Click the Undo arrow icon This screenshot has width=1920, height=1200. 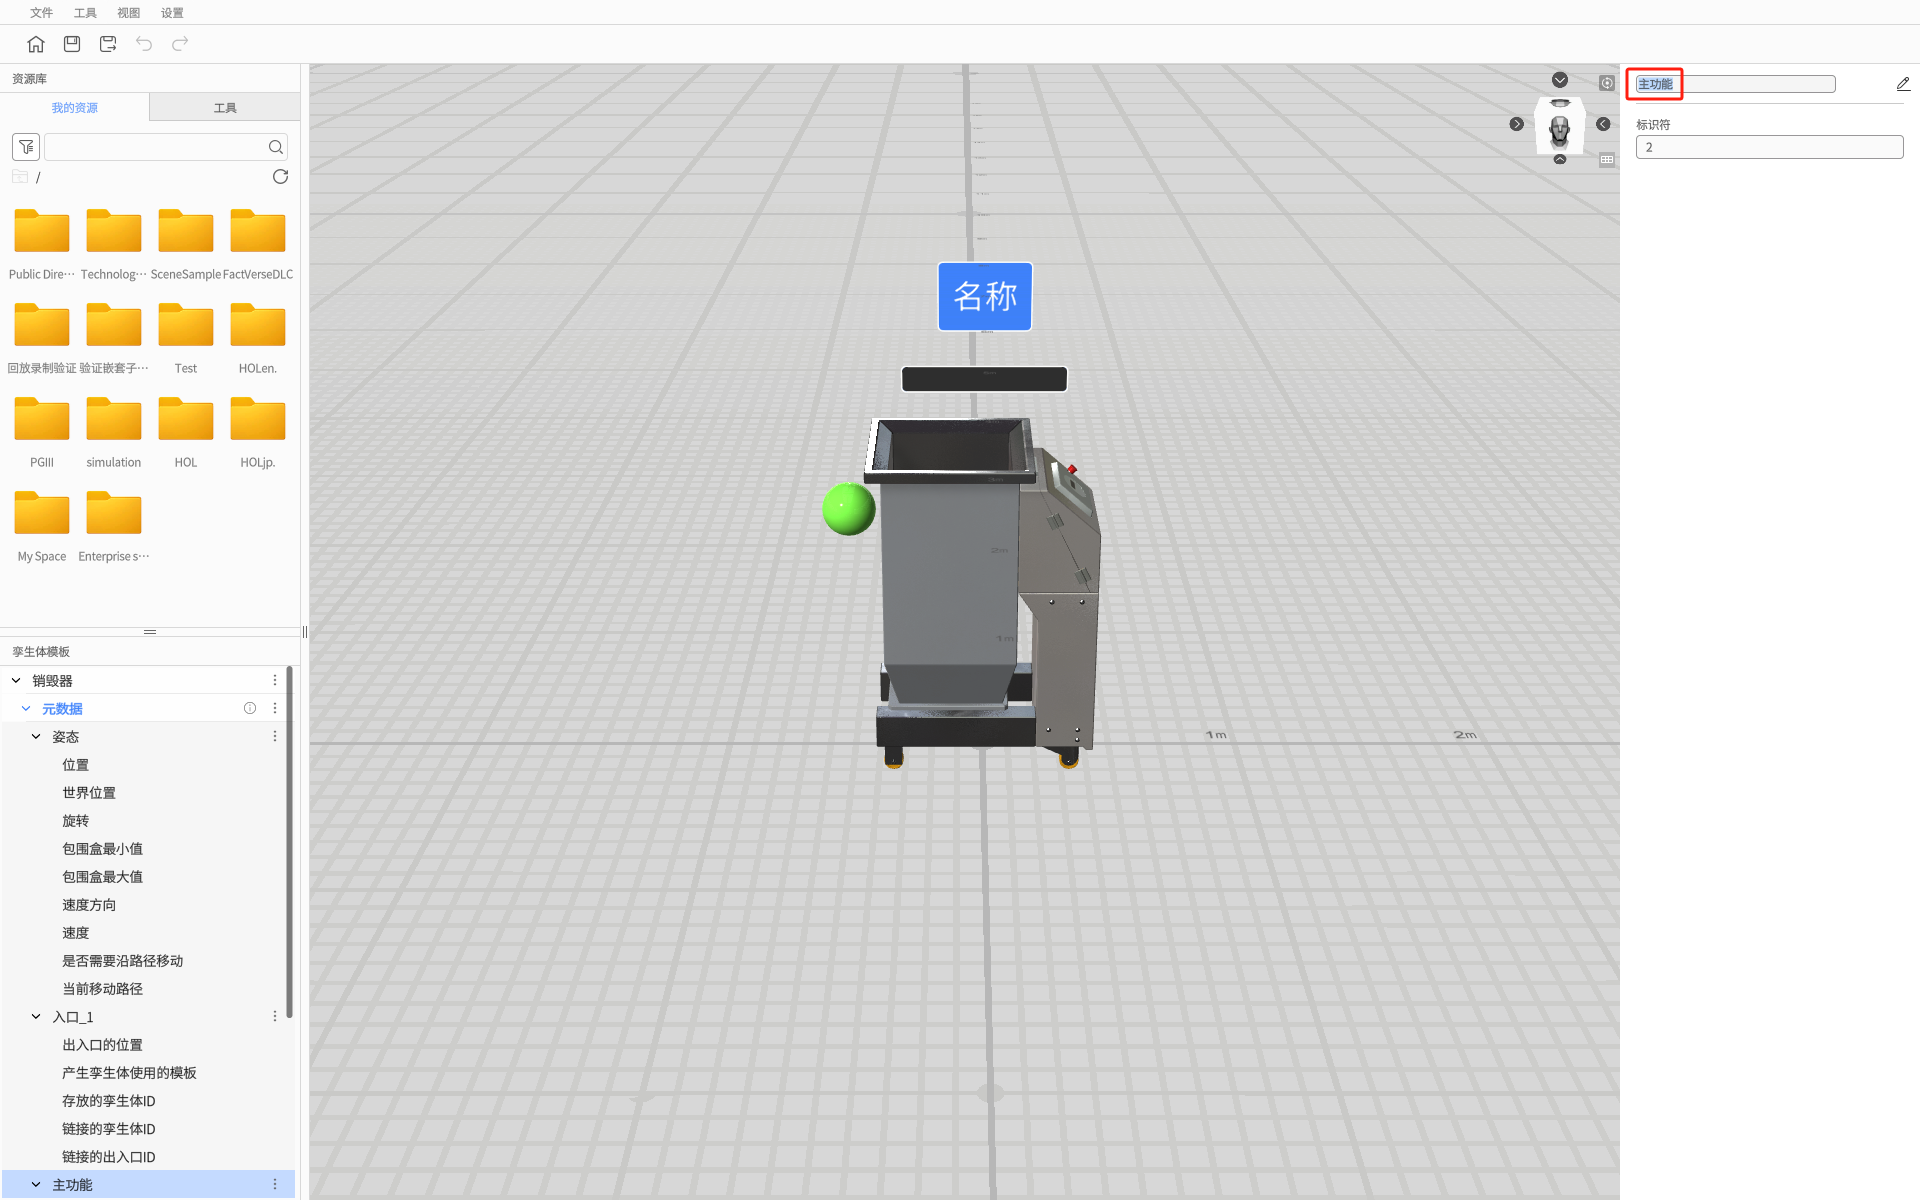point(144,44)
